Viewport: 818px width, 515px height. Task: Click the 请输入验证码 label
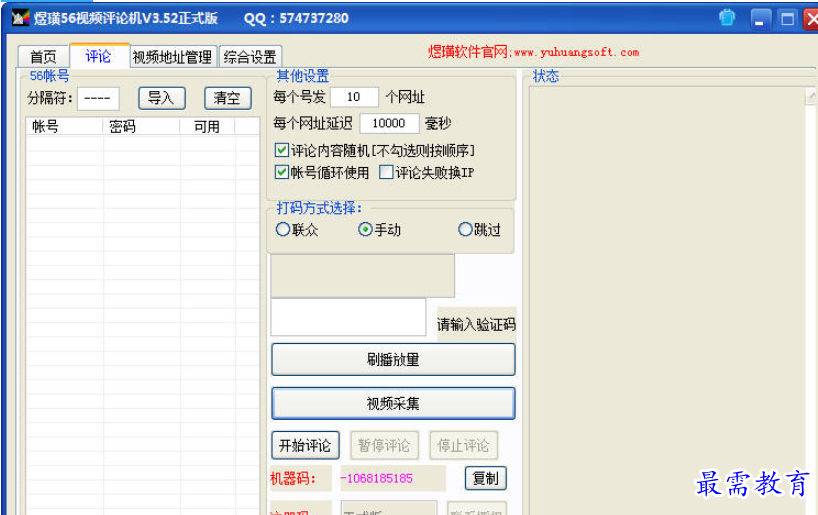pos(476,325)
